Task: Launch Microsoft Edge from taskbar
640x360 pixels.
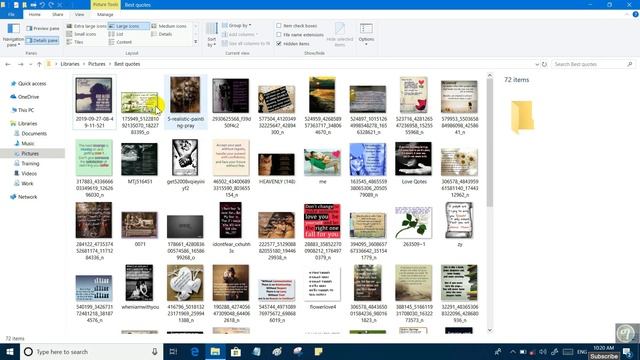Action: (x=195, y=351)
